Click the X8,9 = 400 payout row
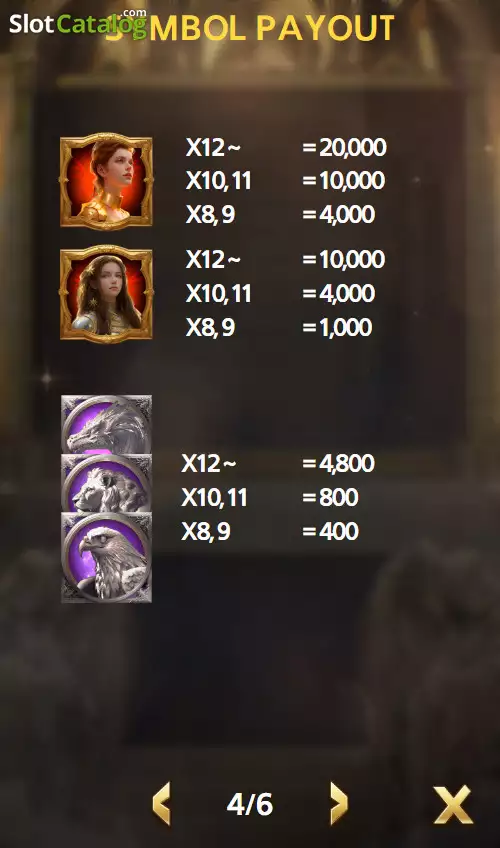This screenshot has height=848, width=500. [x=270, y=532]
